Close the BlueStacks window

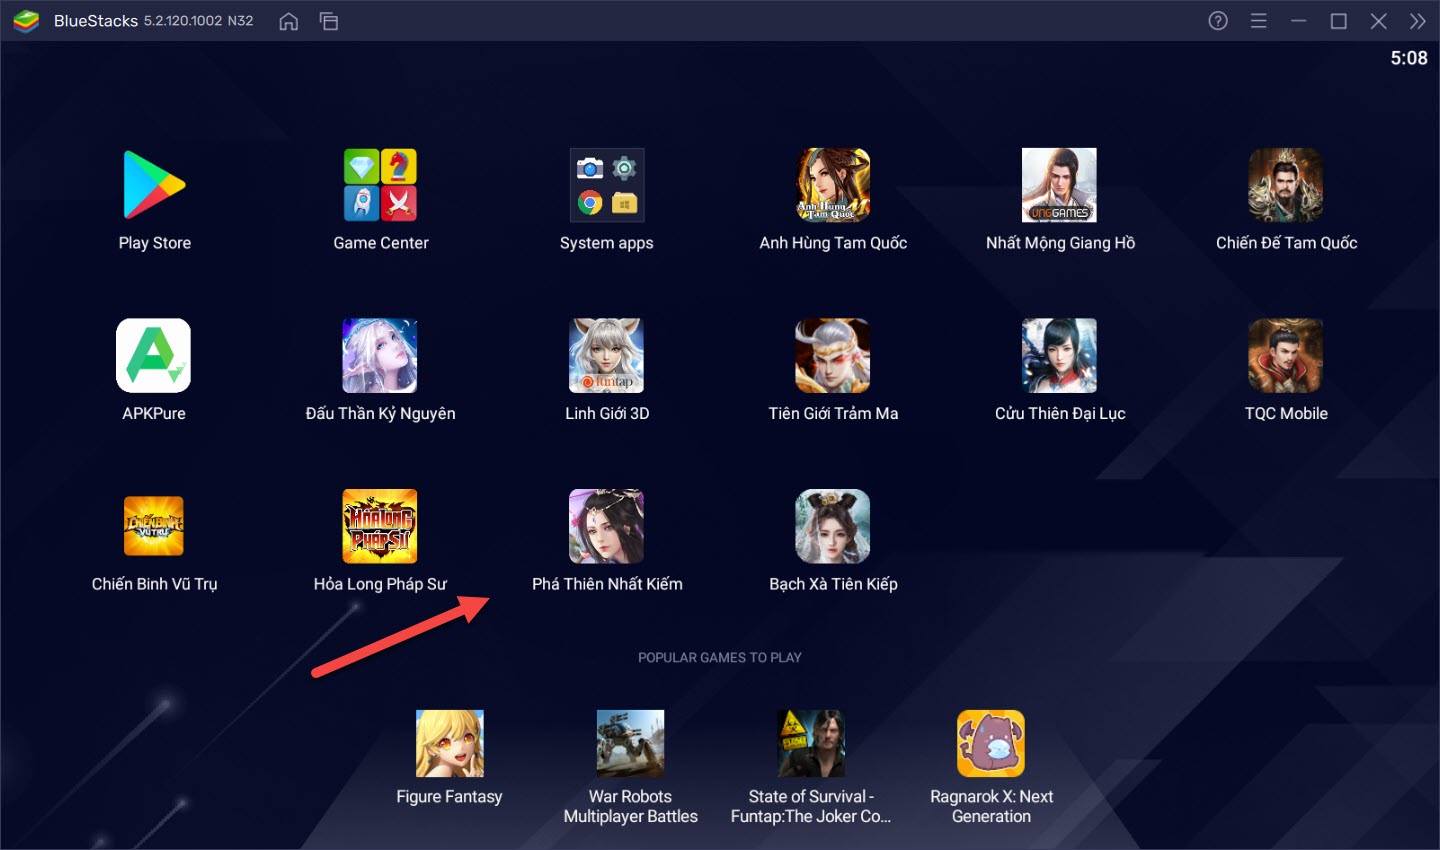click(x=1378, y=21)
